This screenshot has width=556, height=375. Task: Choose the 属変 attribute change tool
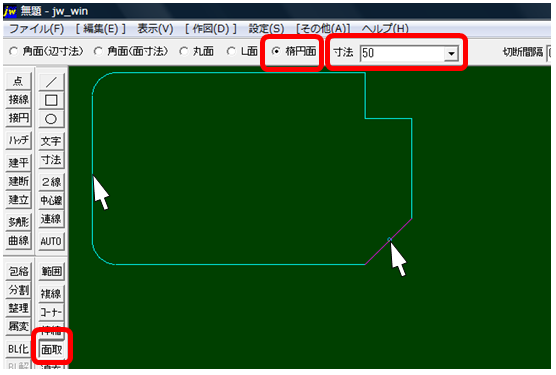tap(18, 326)
